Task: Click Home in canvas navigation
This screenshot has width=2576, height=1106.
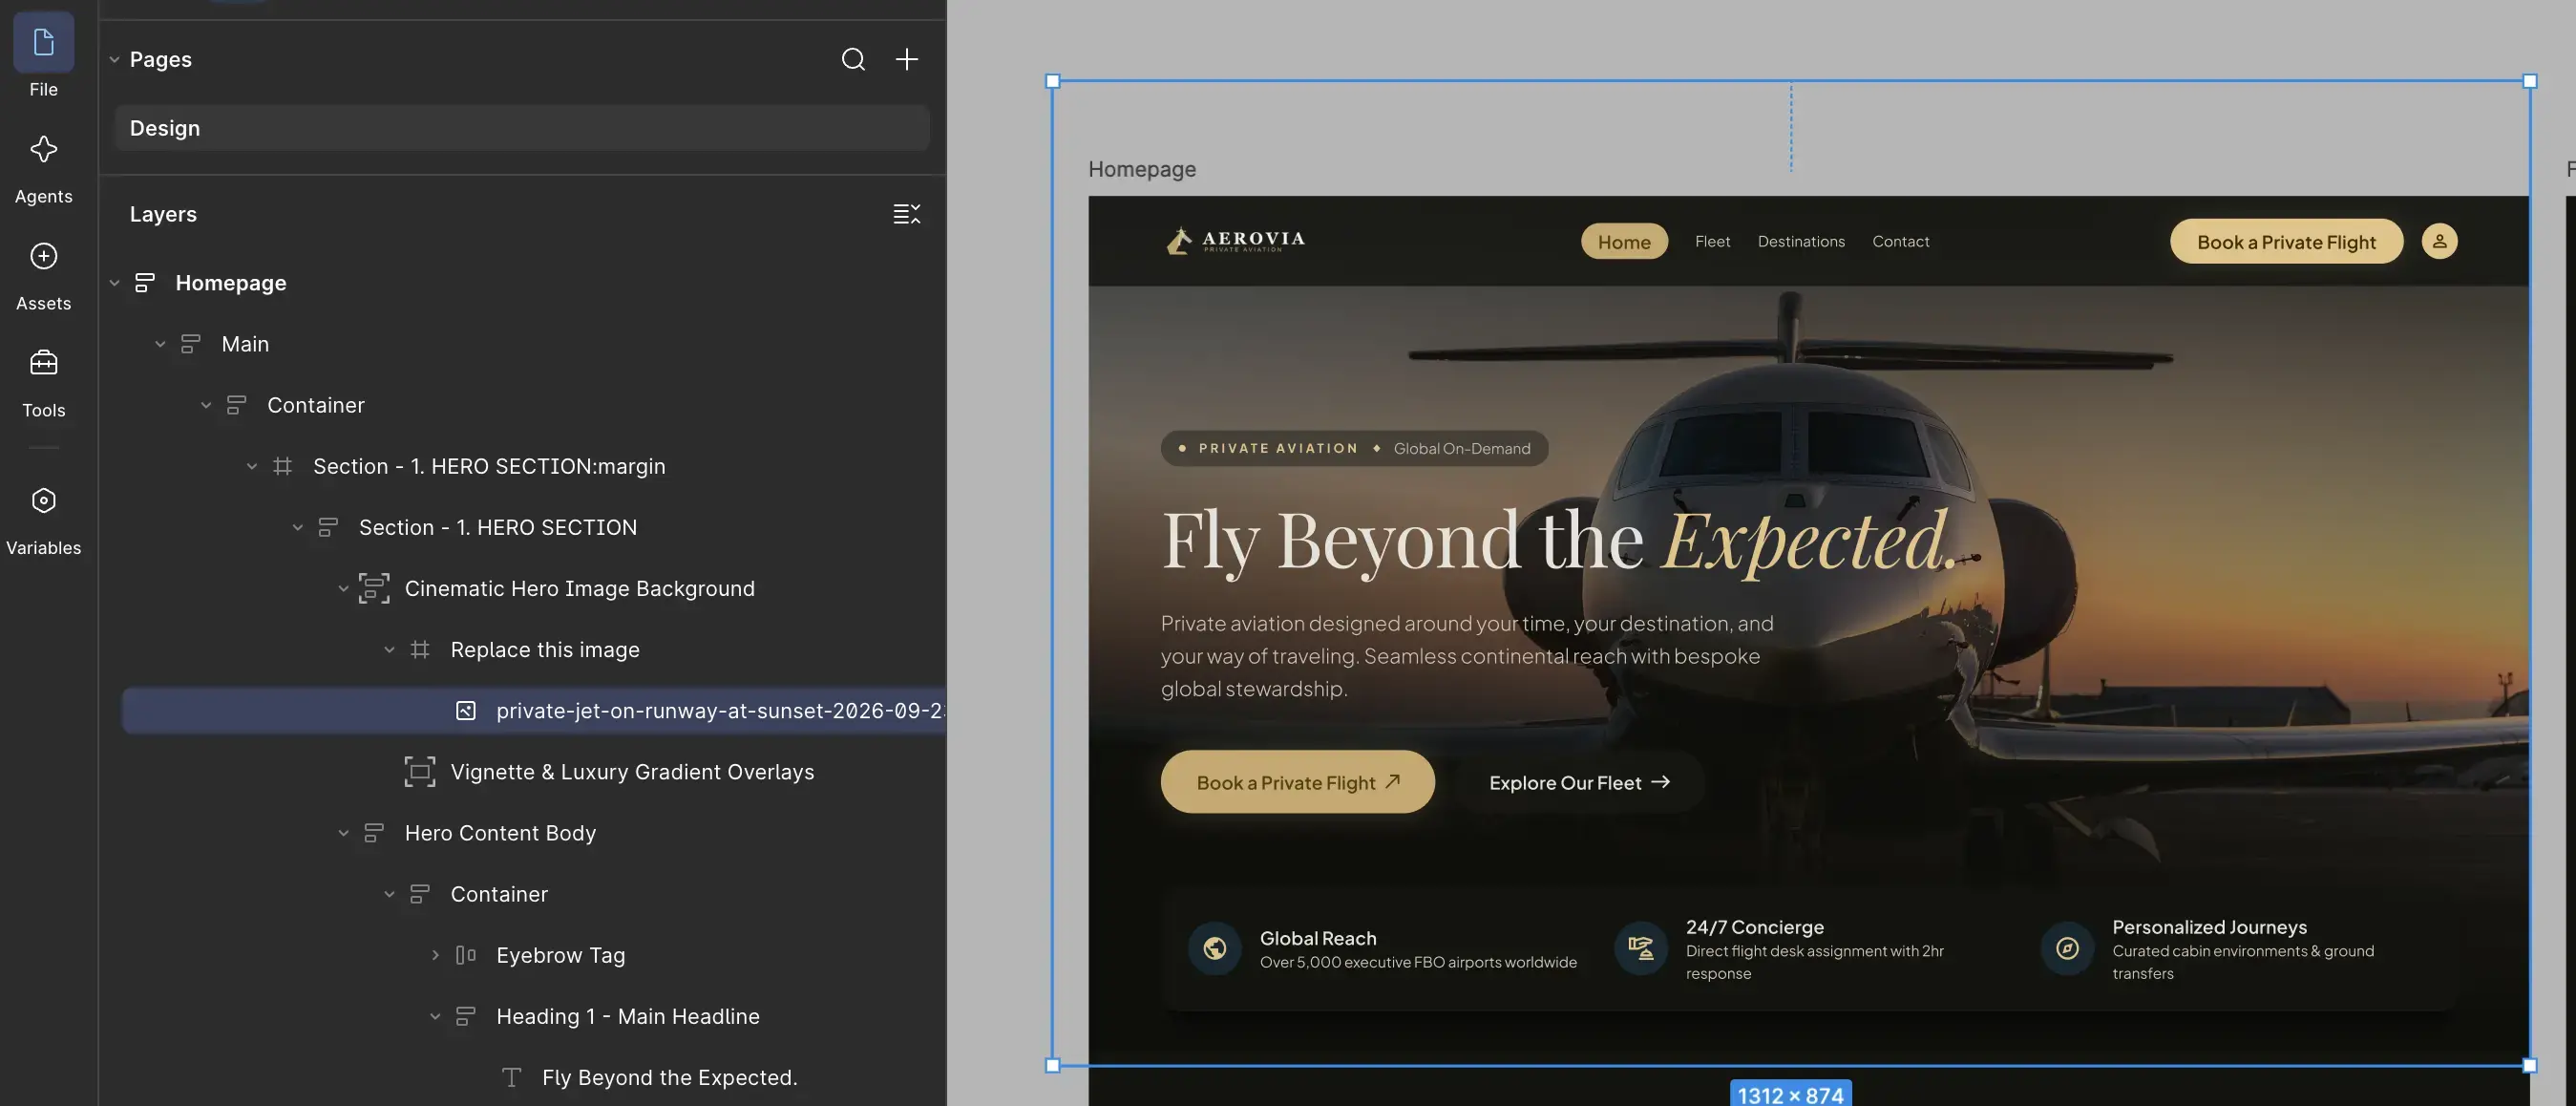Action: point(1624,241)
